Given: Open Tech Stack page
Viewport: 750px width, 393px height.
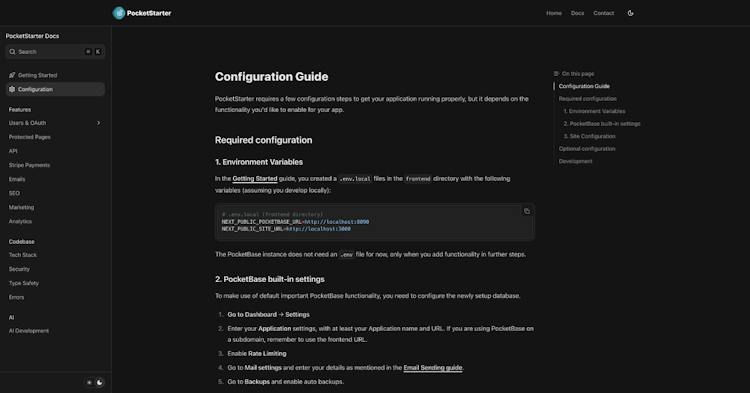Looking at the screenshot, I should (22, 255).
